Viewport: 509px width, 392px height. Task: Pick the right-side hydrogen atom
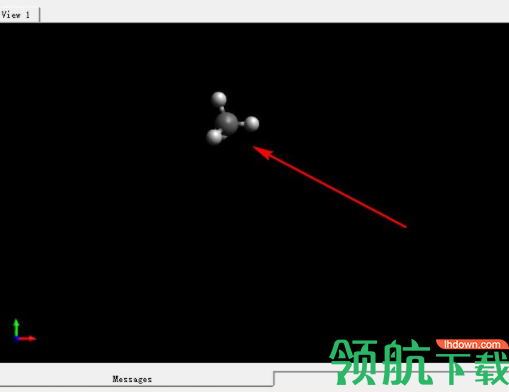coord(252,124)
